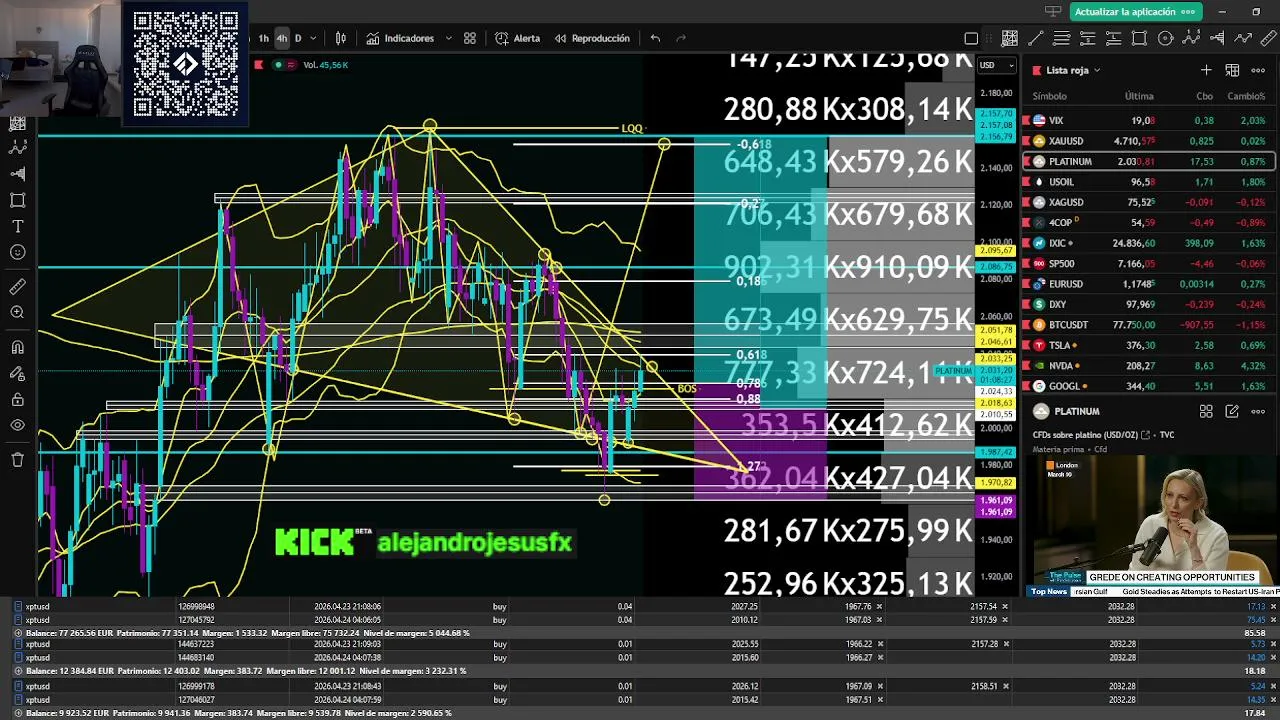Select TSLA row in watchlist
1280x720 pixels.
pos(1148,345)
